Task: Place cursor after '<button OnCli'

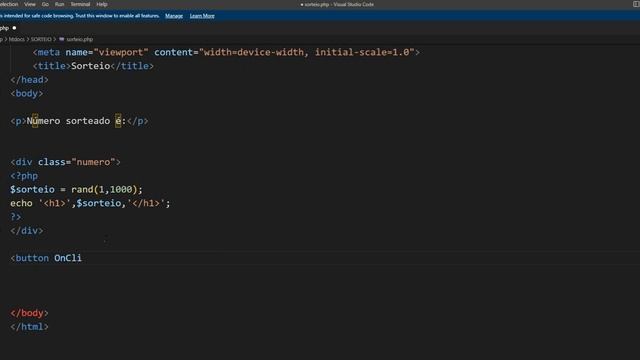Action: coord(82,258)
